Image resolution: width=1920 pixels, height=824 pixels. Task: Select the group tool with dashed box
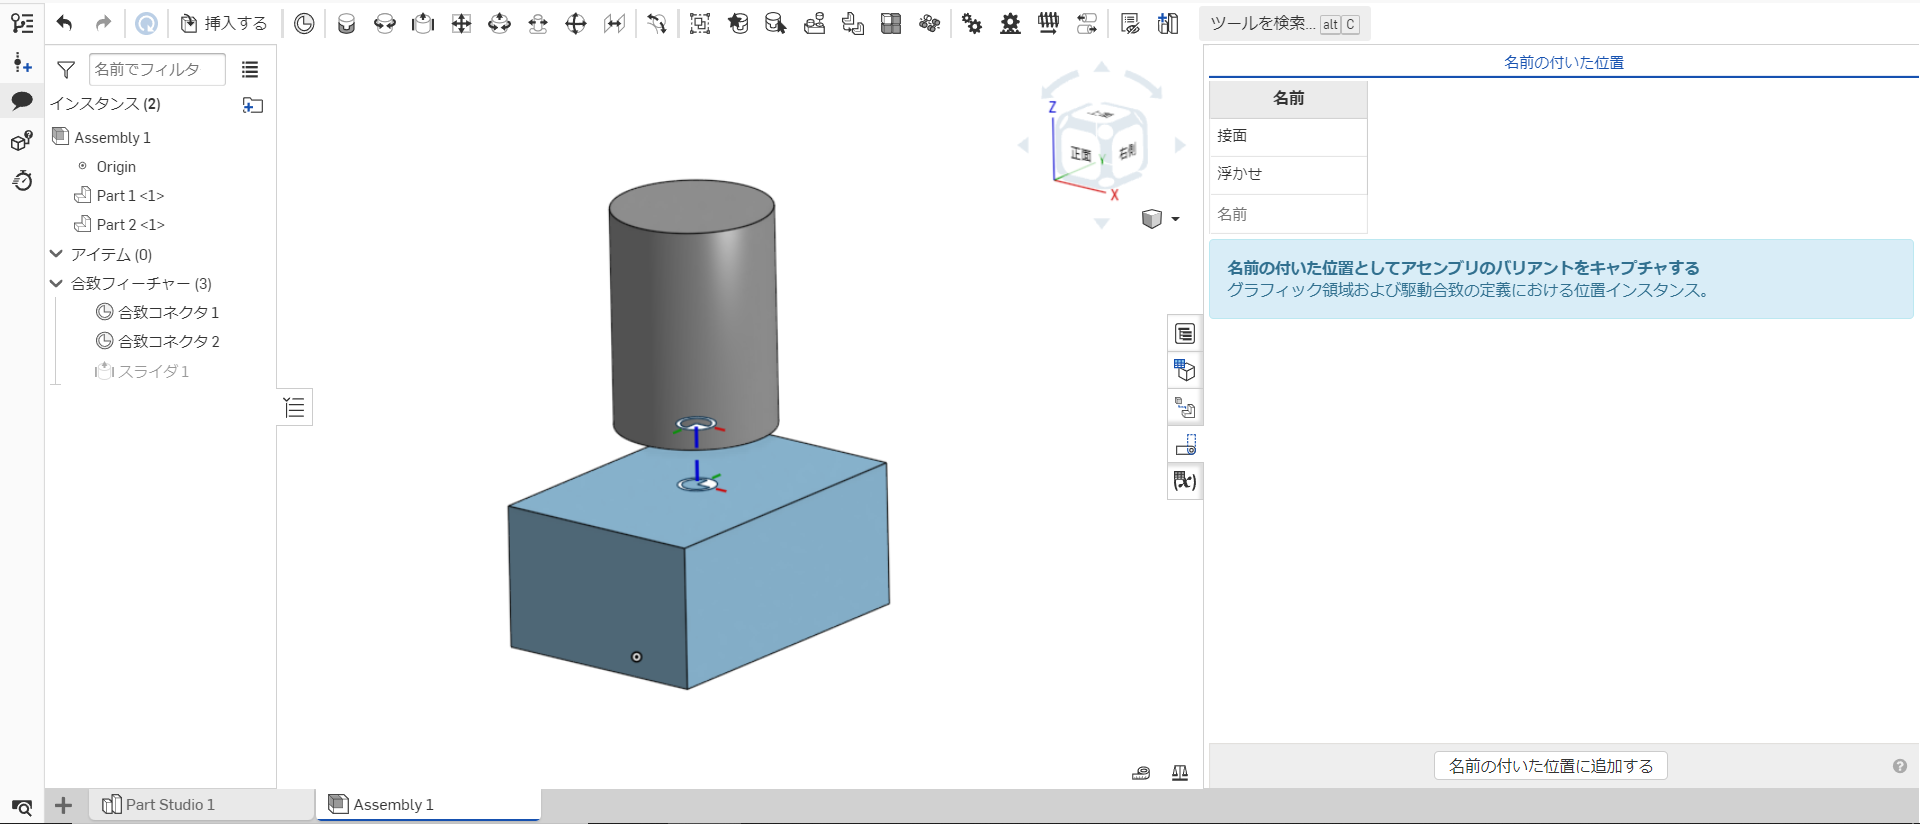pyautogui.click(x=700, y=24)
